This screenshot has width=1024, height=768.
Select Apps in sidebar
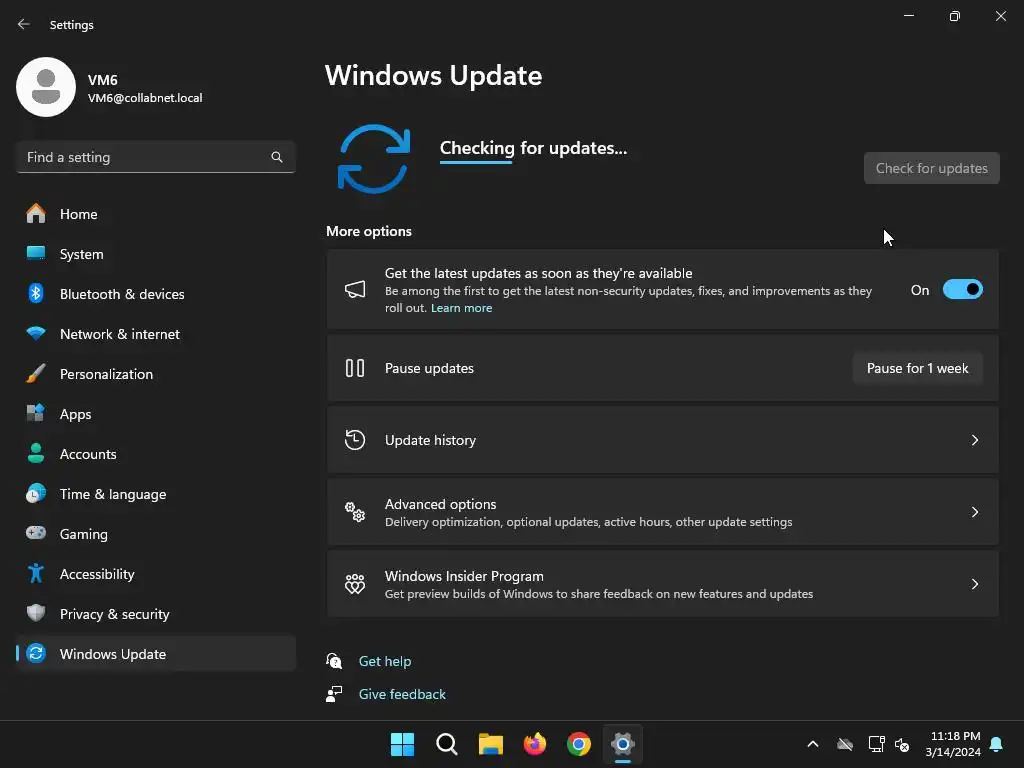pyautogui.click(x=155, y=414)
